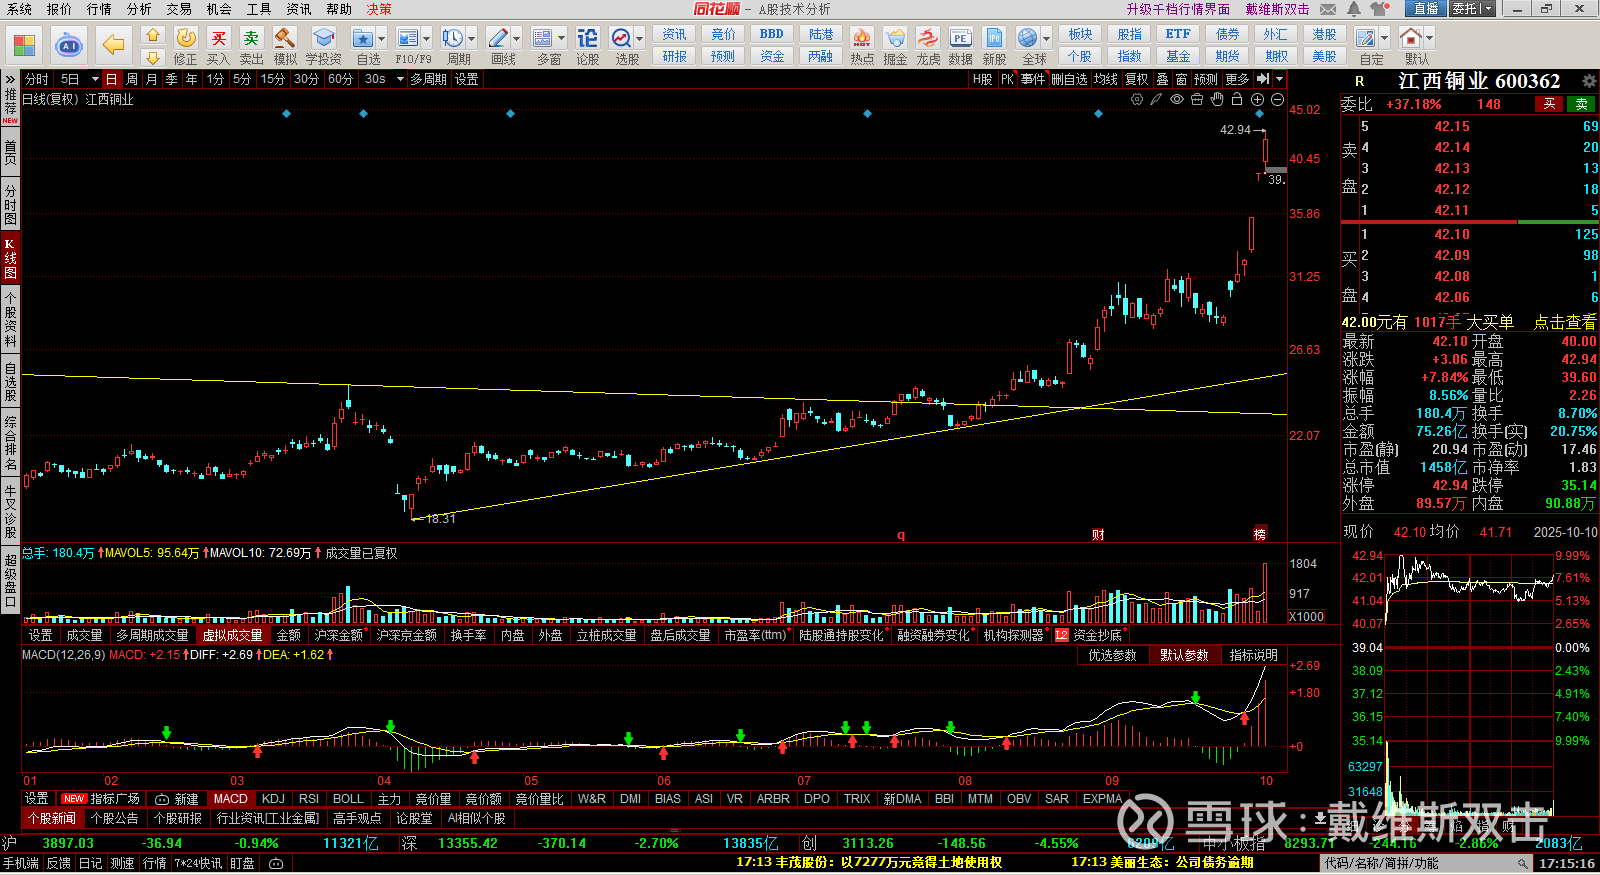Click chart settings gear icon above K-line

point(1137,99)
